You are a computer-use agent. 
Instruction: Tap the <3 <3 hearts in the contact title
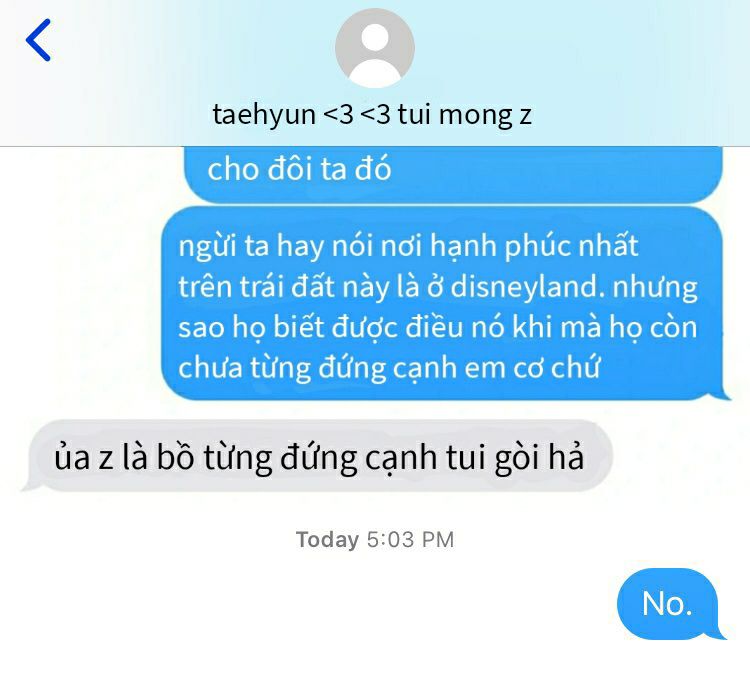coord(357,115)
